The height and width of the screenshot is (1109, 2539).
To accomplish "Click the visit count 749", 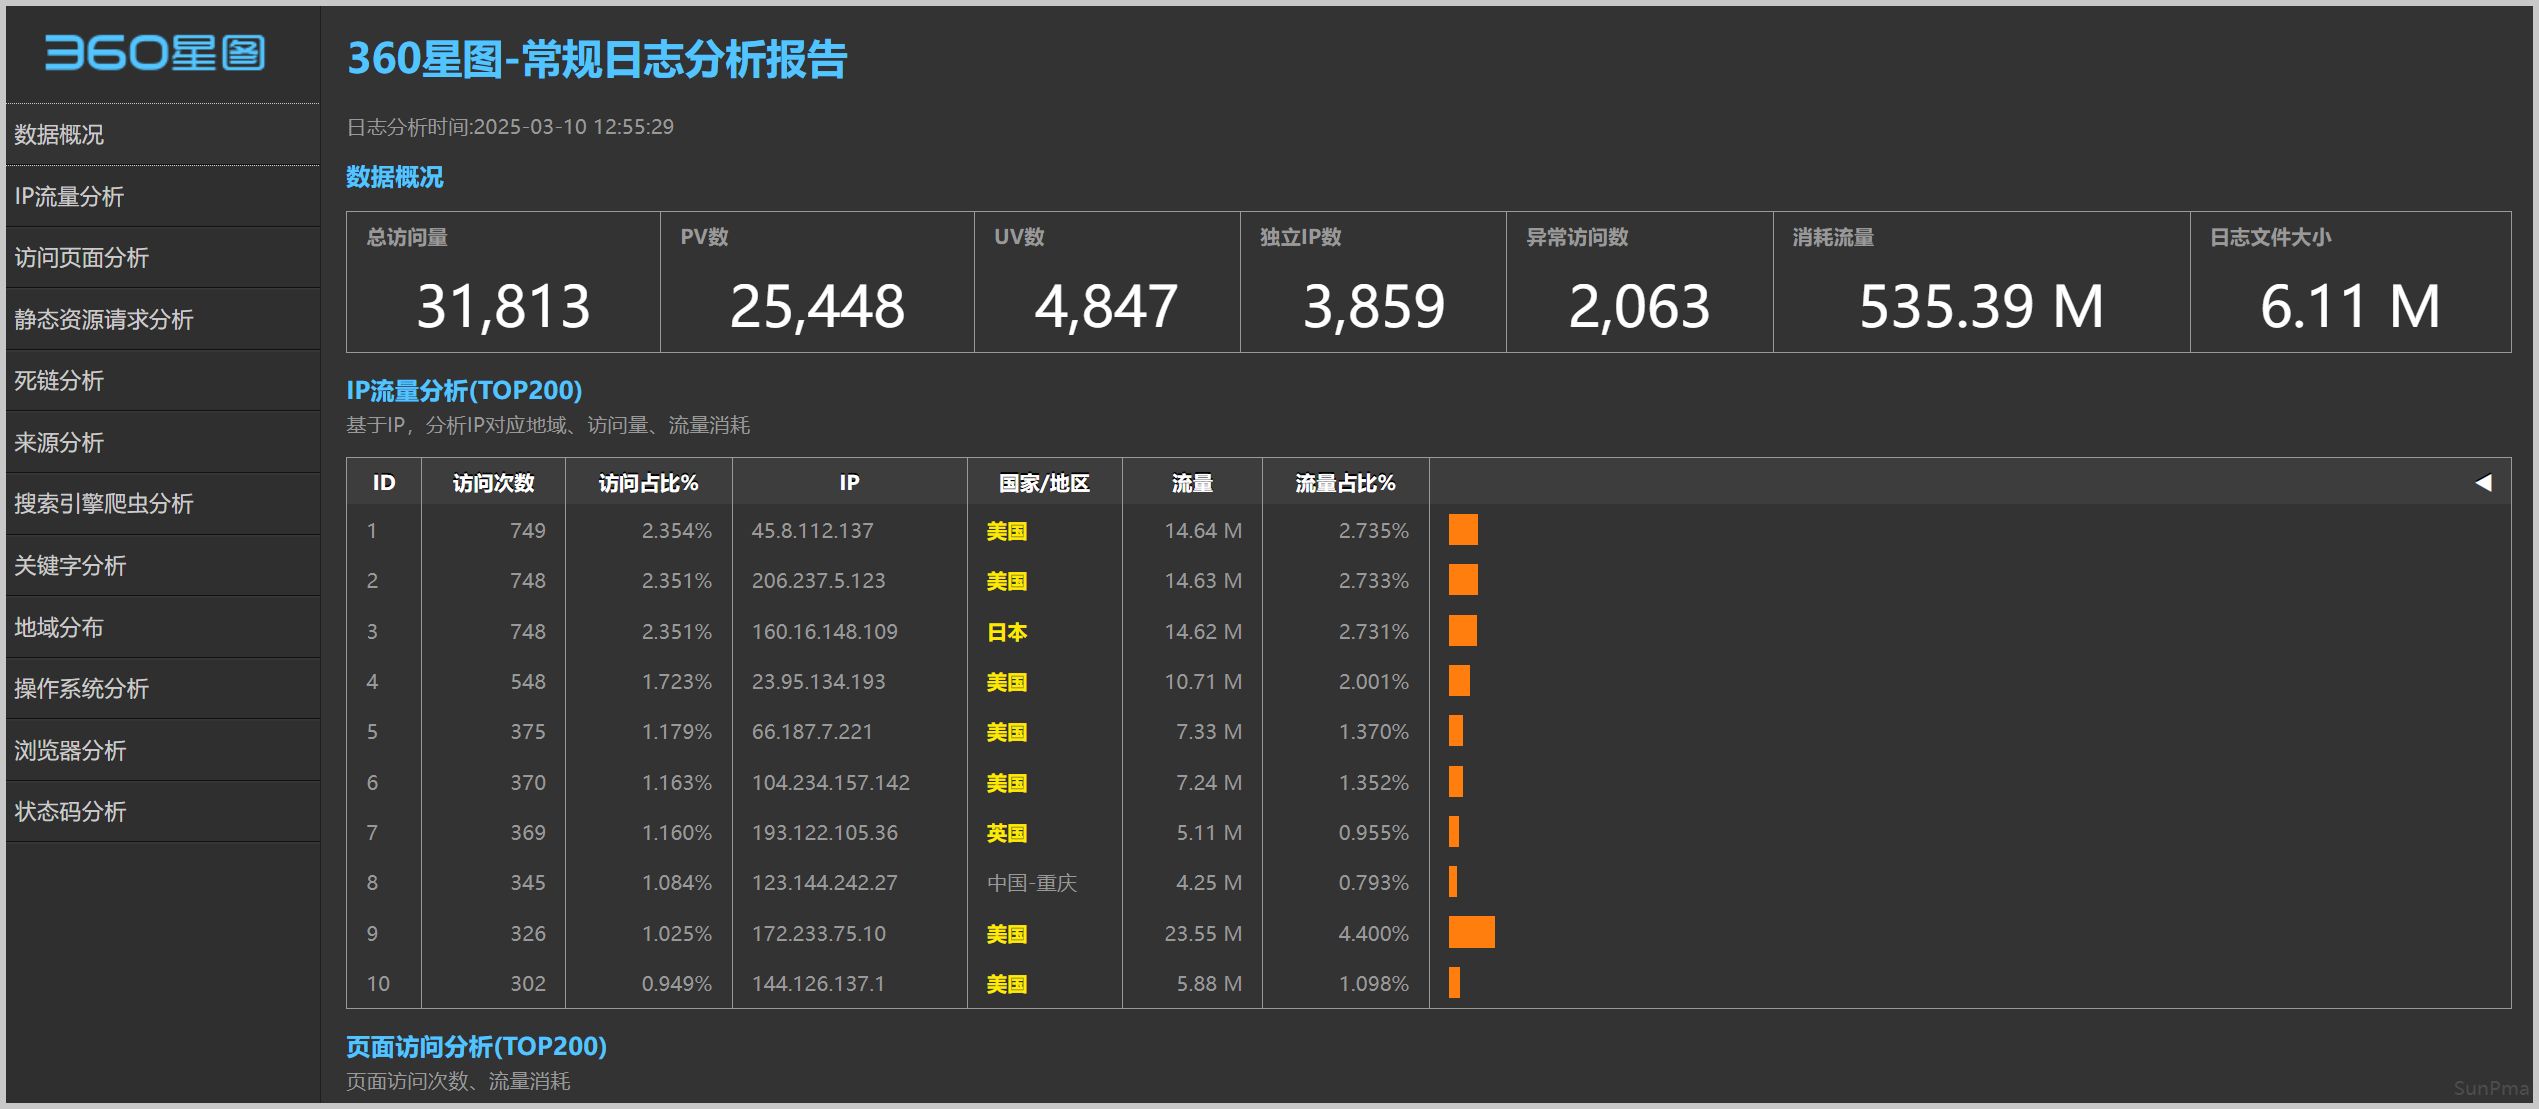I will point(528,531).
